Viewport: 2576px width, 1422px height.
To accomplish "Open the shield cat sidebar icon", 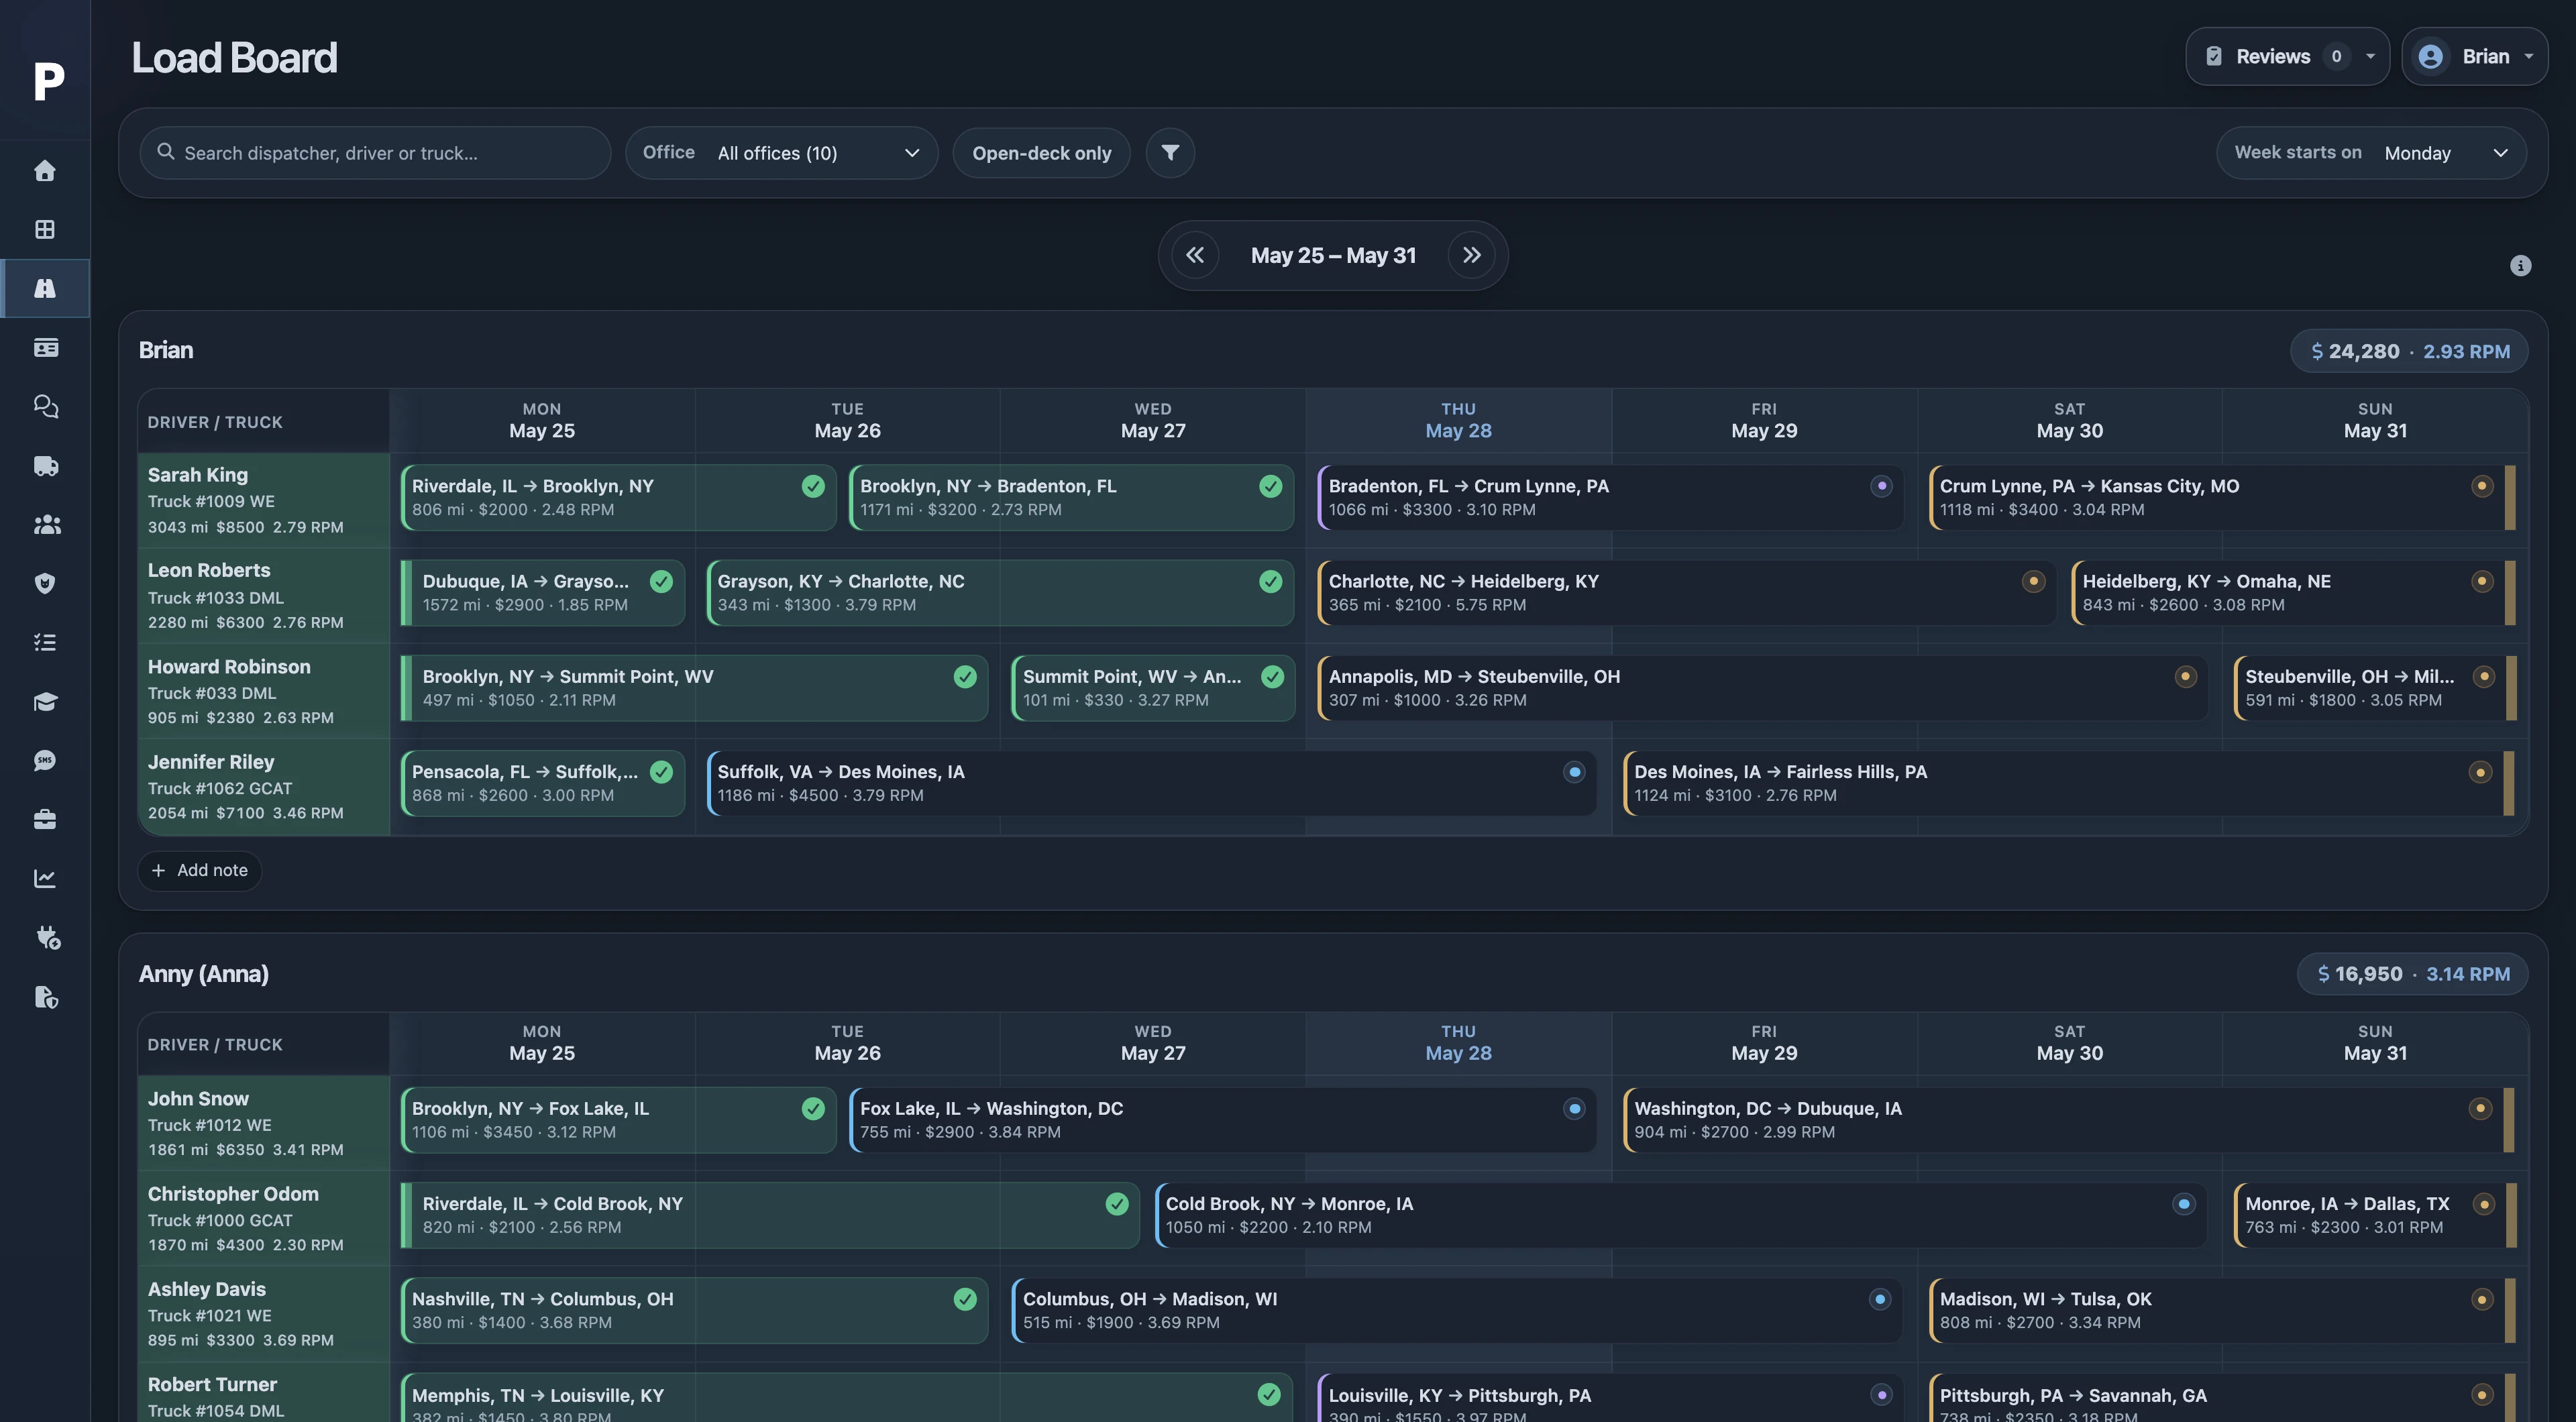I will [x=45, y=583].
